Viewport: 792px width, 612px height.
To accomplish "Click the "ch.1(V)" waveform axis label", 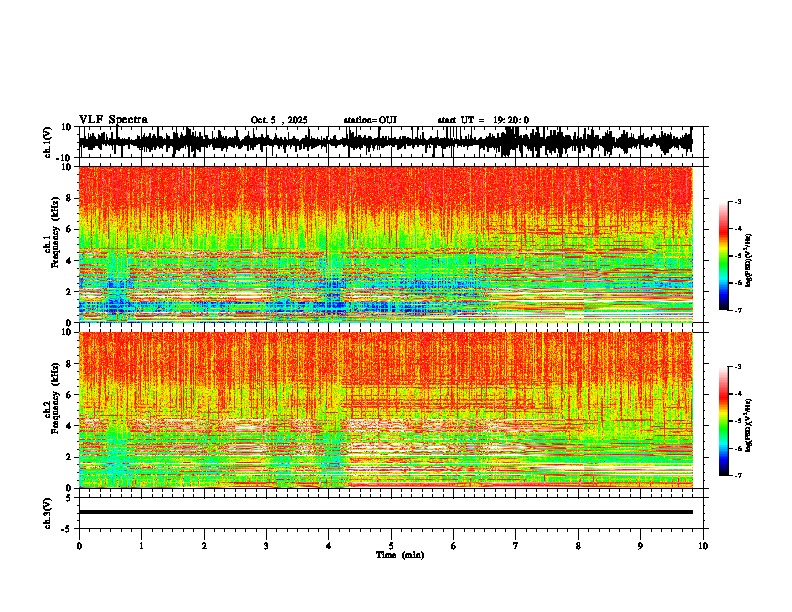I will point(48,142).
